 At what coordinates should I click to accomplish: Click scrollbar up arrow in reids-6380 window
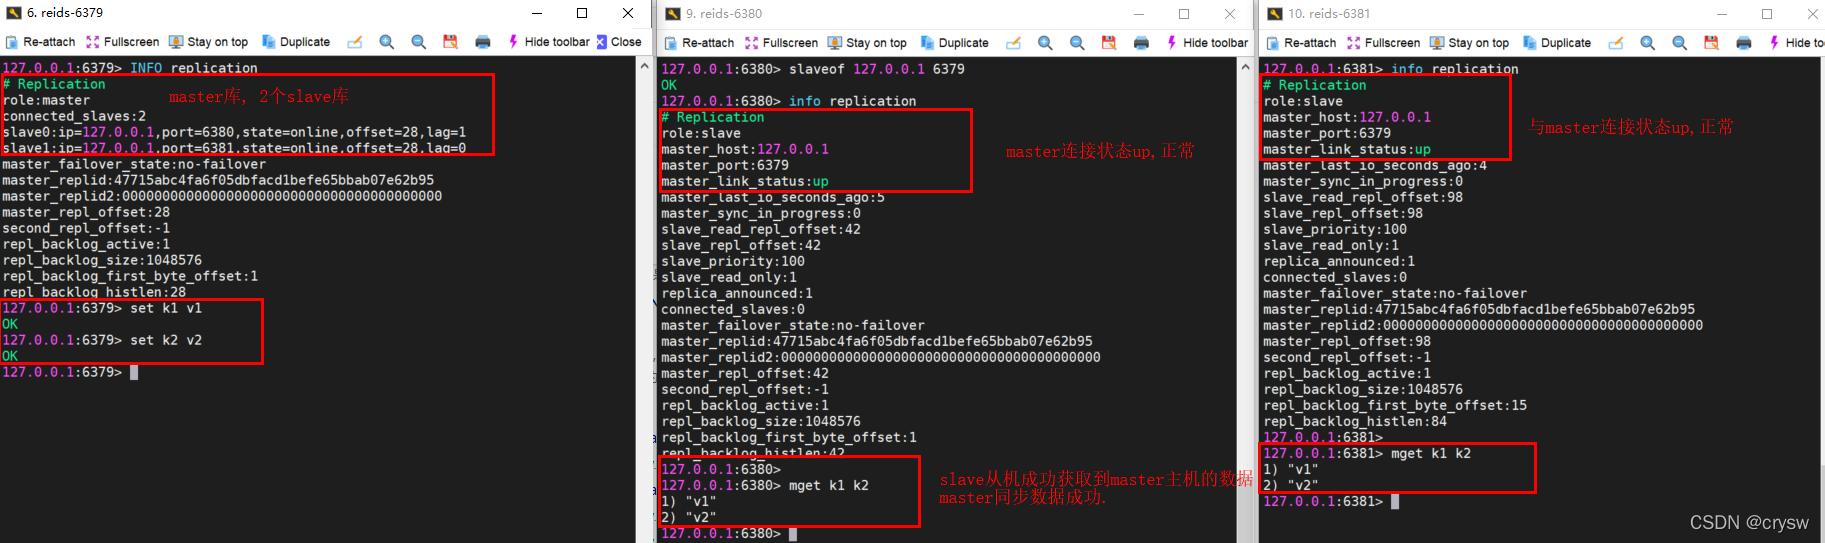coord(1245,67)
